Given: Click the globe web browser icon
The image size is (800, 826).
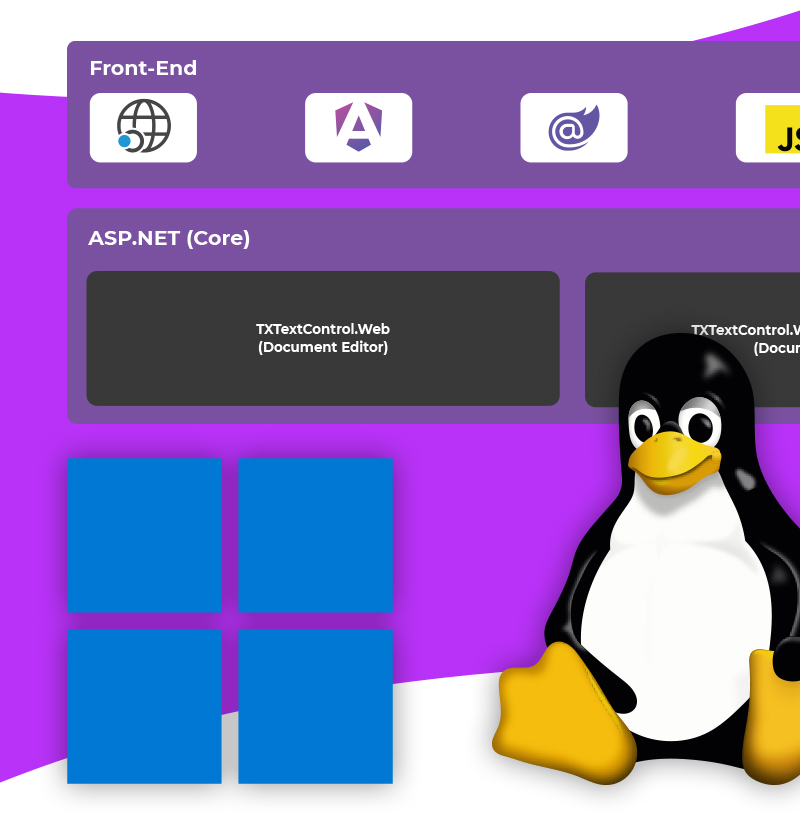Looking at the screenshot, I should (143, 127).
